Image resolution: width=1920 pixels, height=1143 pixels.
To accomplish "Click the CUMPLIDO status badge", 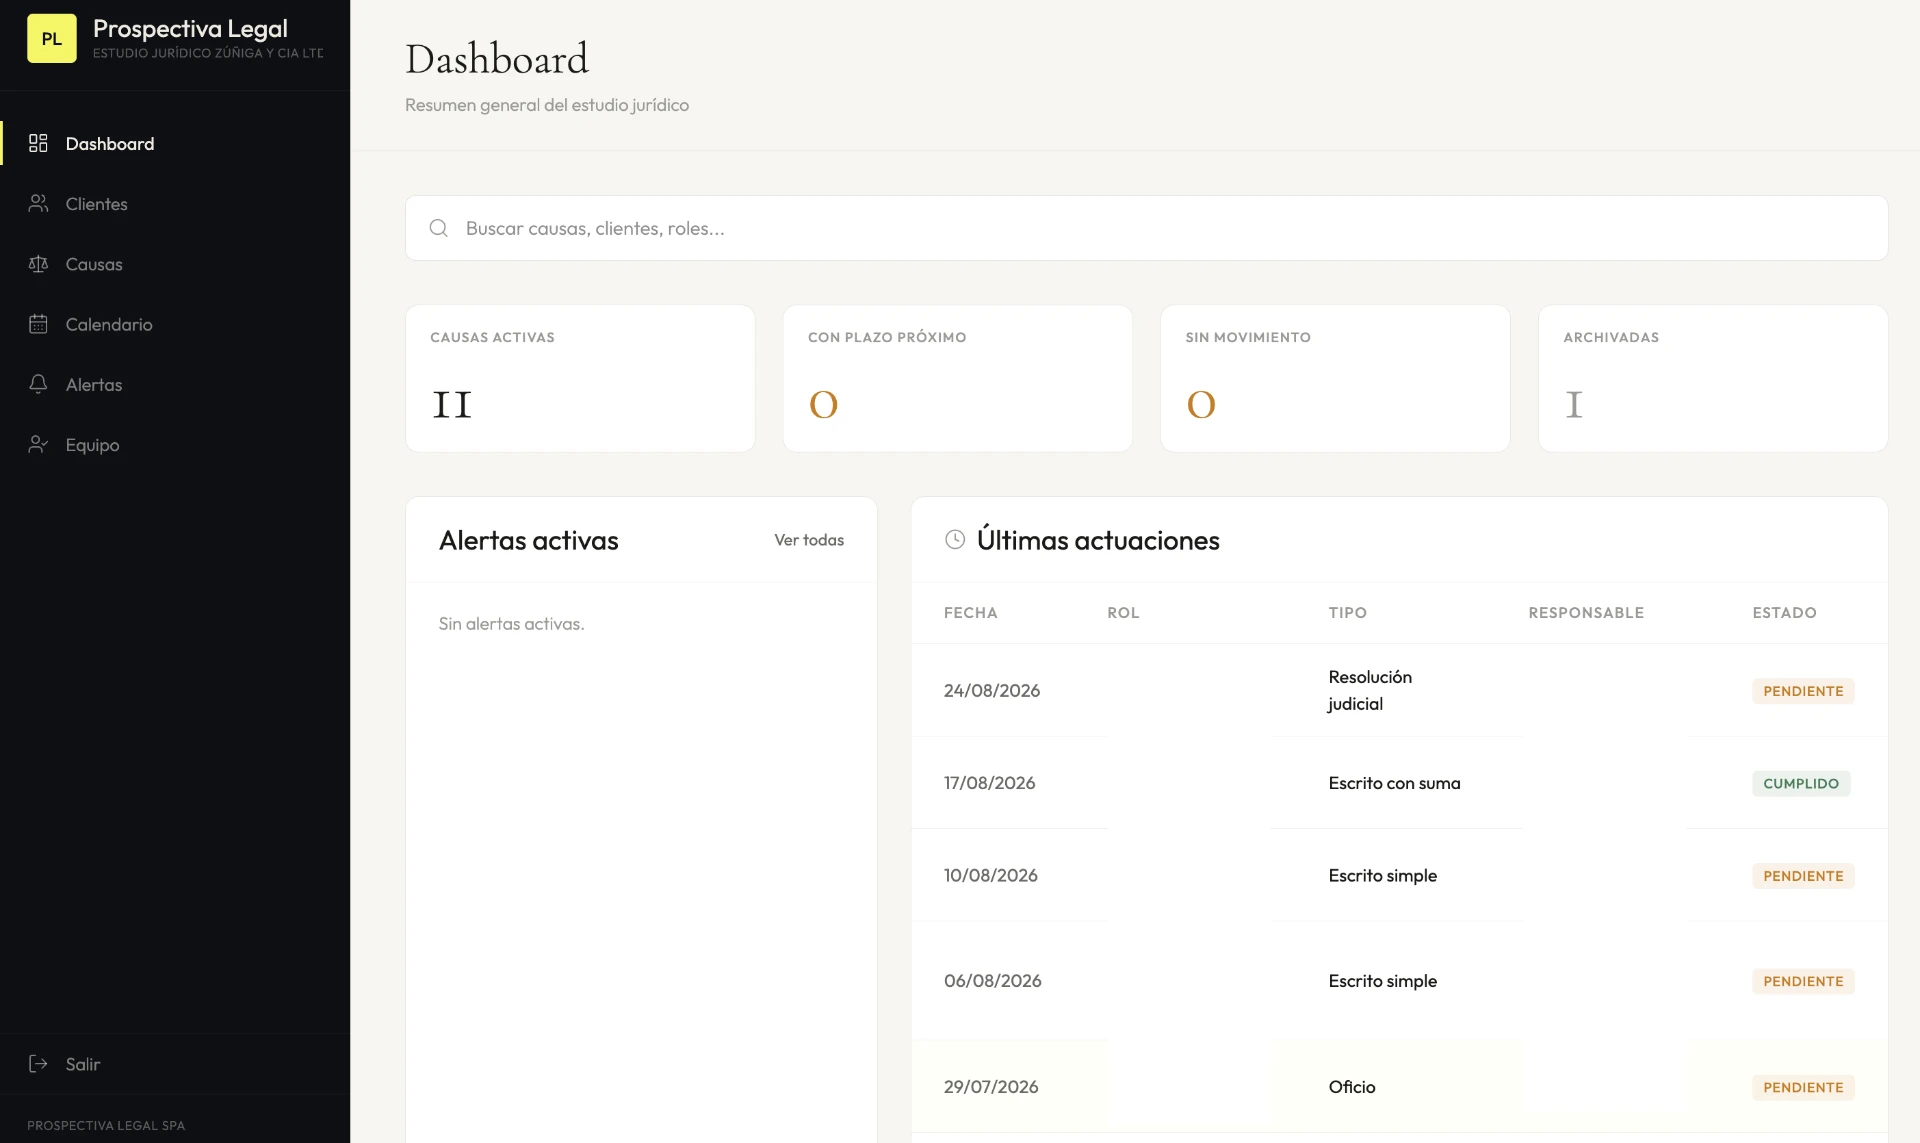I will pyautogui.click(x=1801, y=783).
